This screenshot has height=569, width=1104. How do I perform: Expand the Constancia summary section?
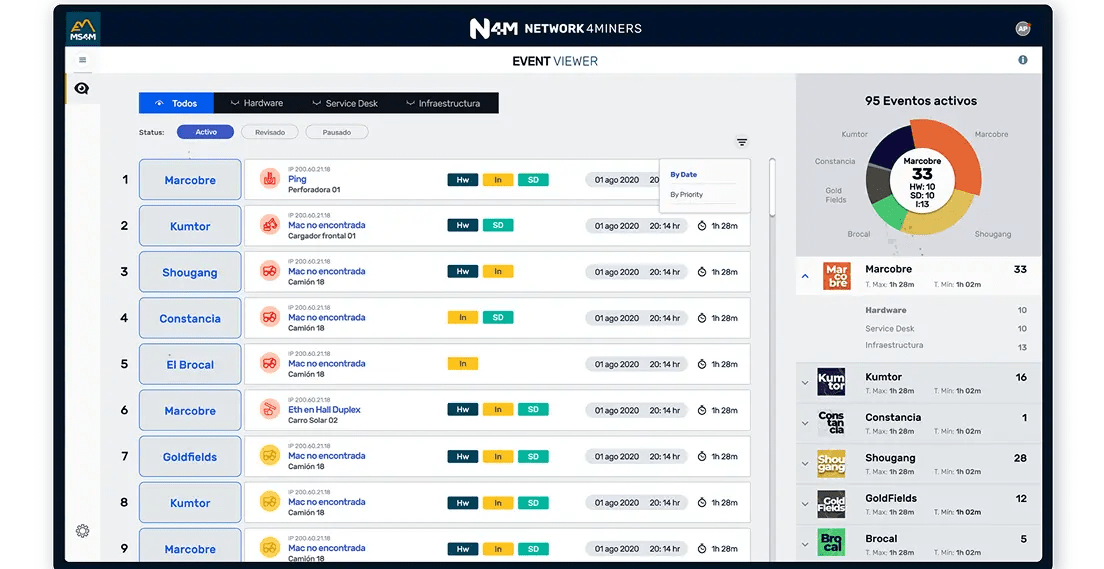tap(805, 423)
